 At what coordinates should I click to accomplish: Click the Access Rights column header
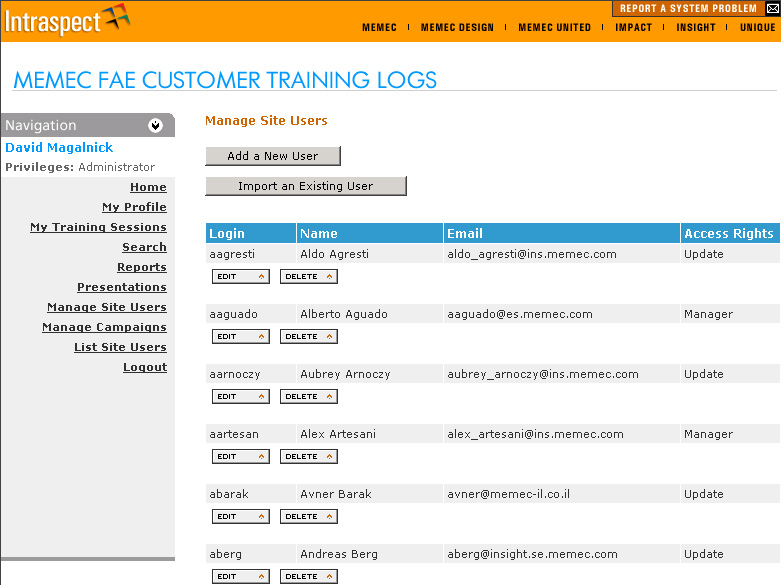730,233
